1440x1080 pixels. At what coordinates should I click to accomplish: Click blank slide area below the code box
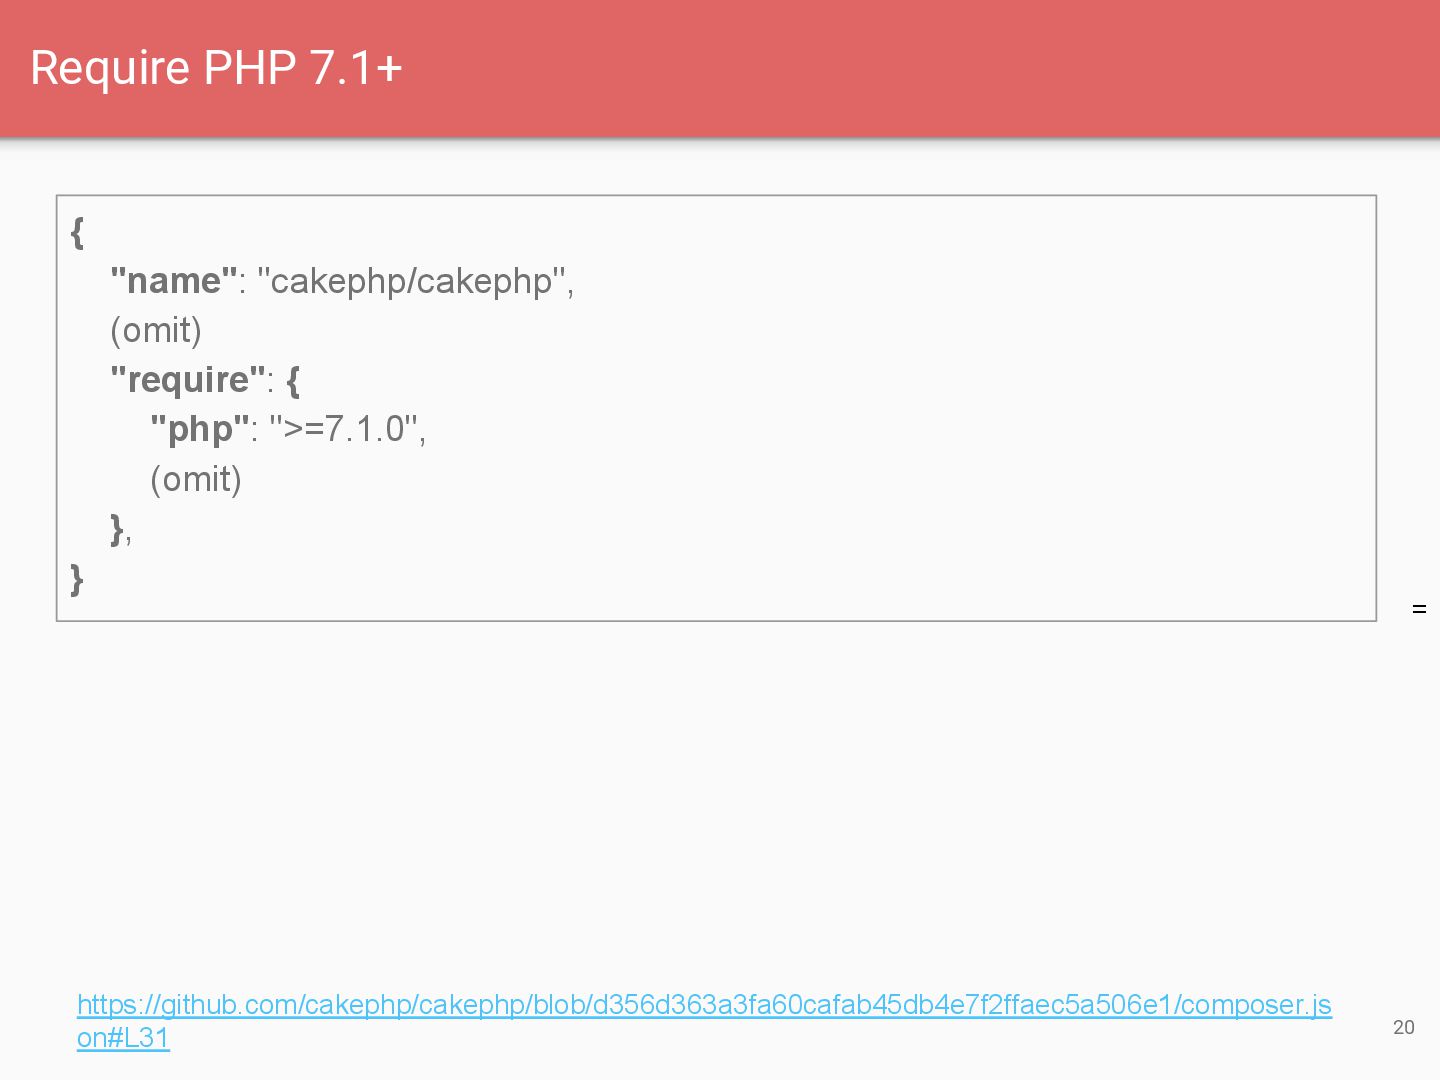click(700, 800)
